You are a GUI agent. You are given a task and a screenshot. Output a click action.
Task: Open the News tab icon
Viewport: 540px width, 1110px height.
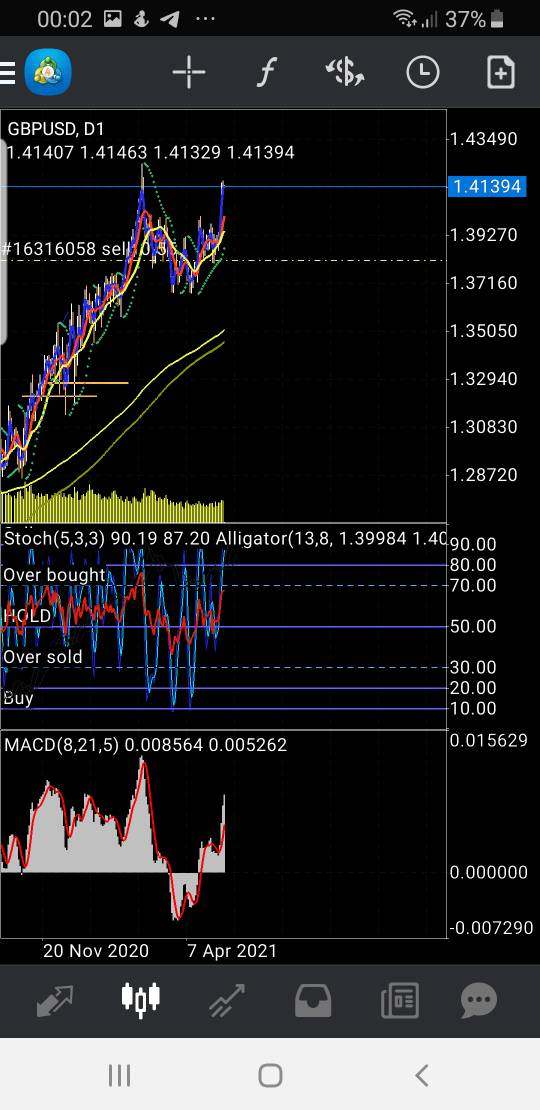click(399, 1000)
